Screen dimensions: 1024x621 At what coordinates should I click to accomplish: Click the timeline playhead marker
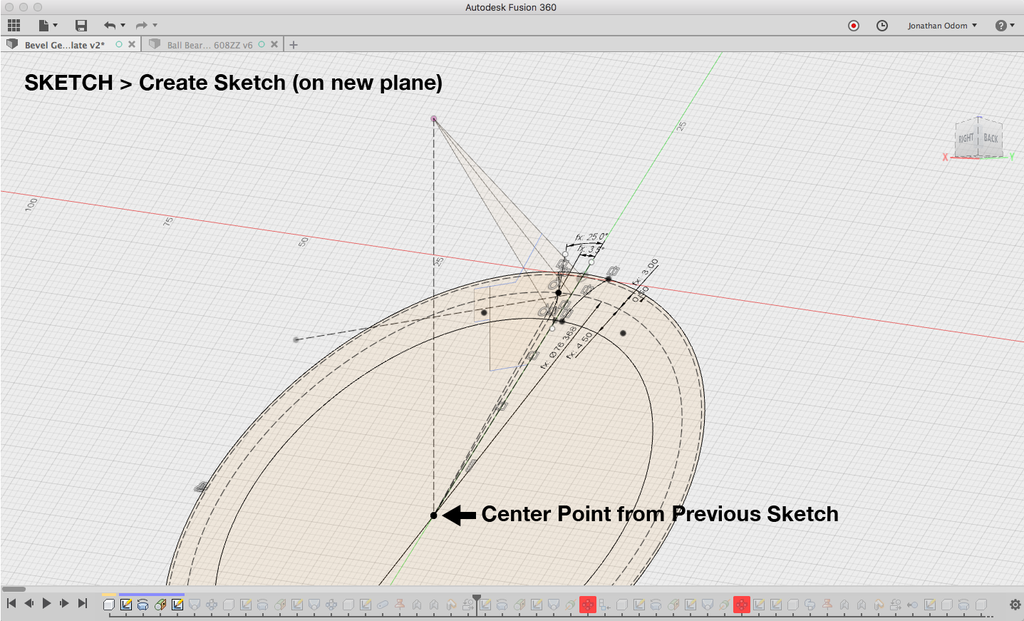[477, 597]
